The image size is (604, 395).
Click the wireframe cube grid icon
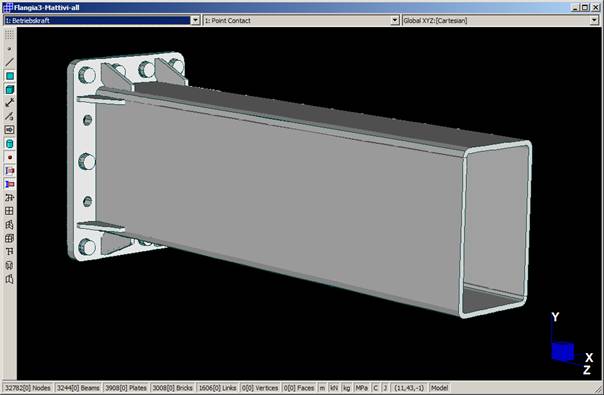tap(9, 238)
